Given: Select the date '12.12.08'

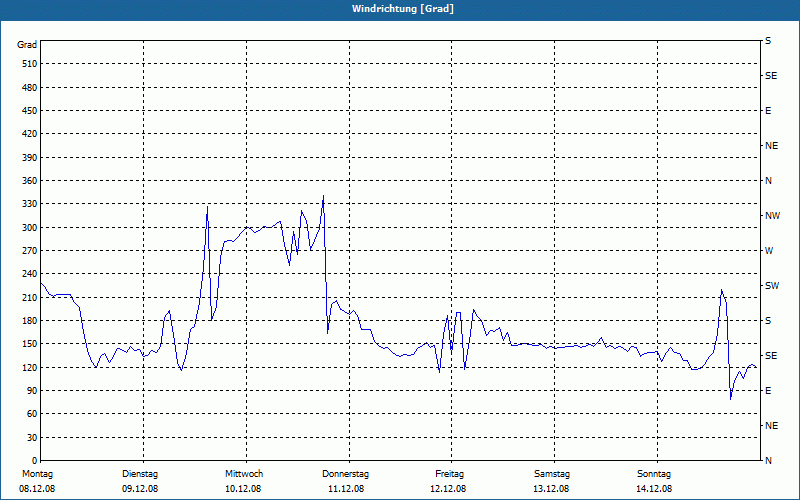Looking at the screenshot, I should tap(448, 489).
